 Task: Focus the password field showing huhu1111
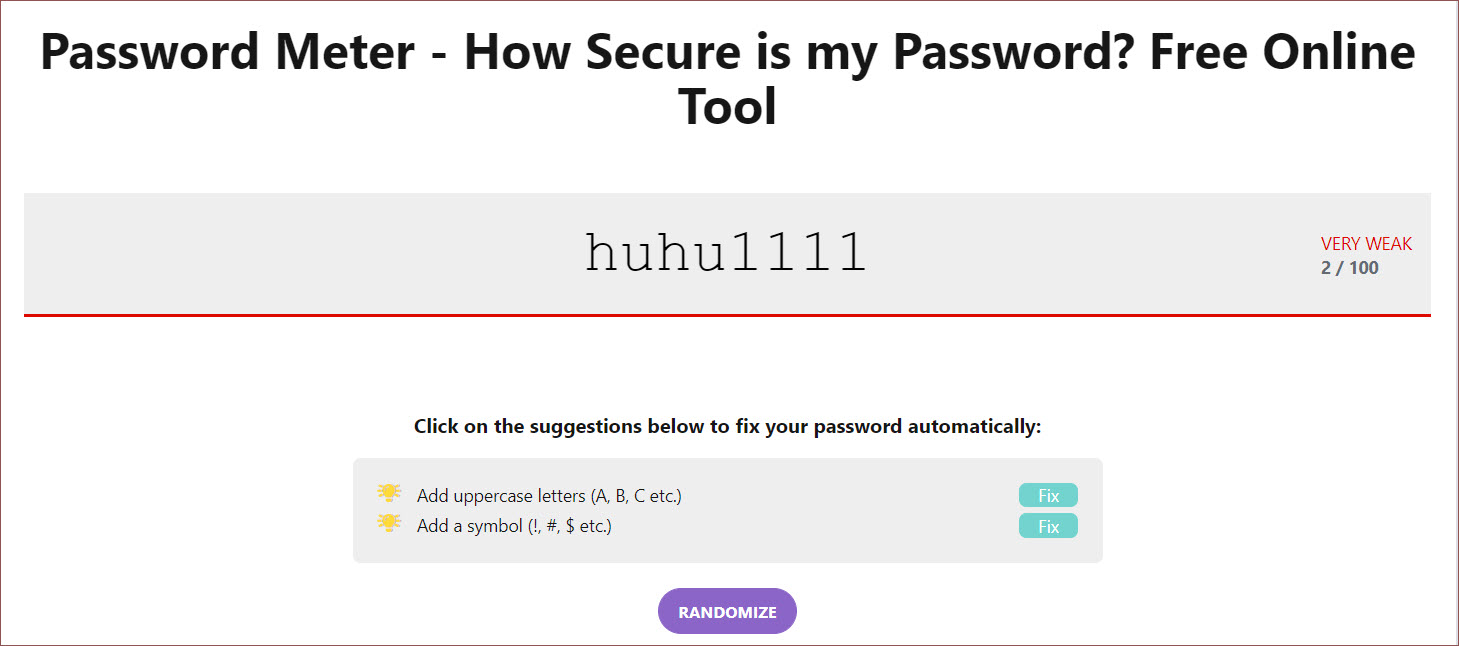(x=725, y=253)
